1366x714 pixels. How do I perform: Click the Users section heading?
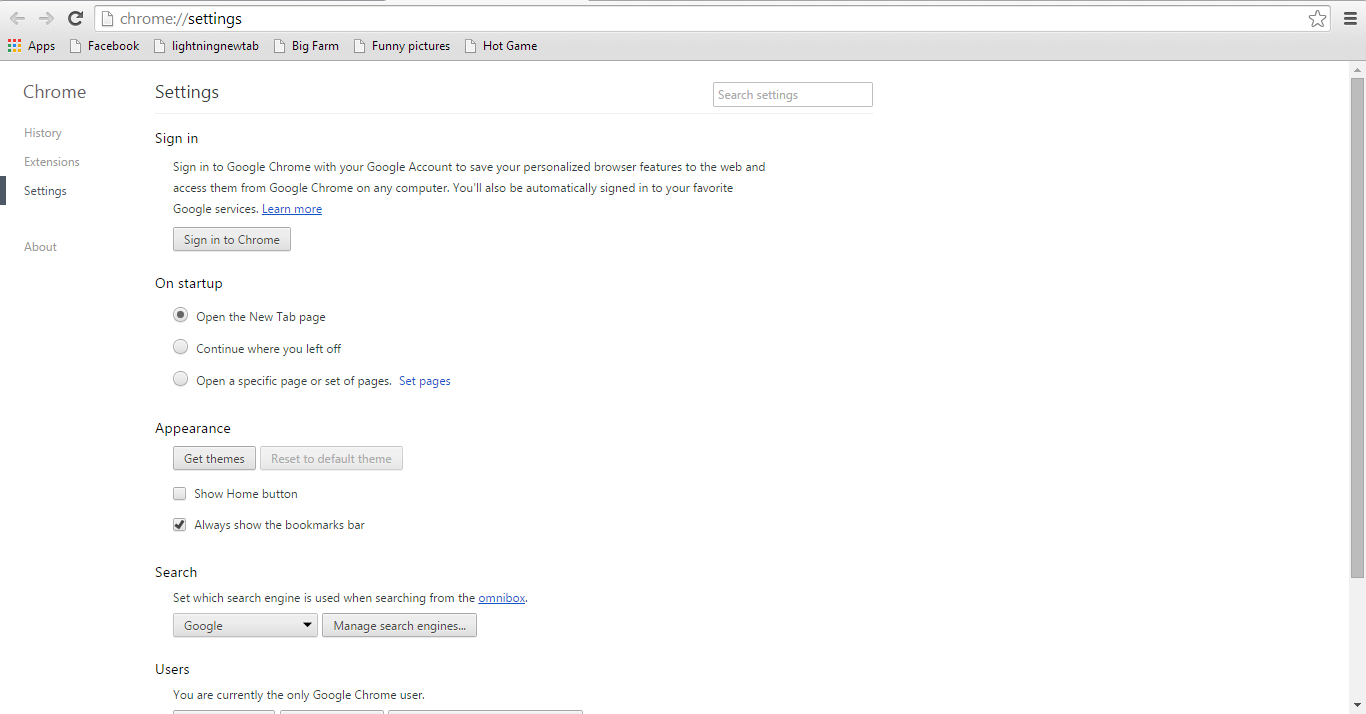tap(172, 670)
